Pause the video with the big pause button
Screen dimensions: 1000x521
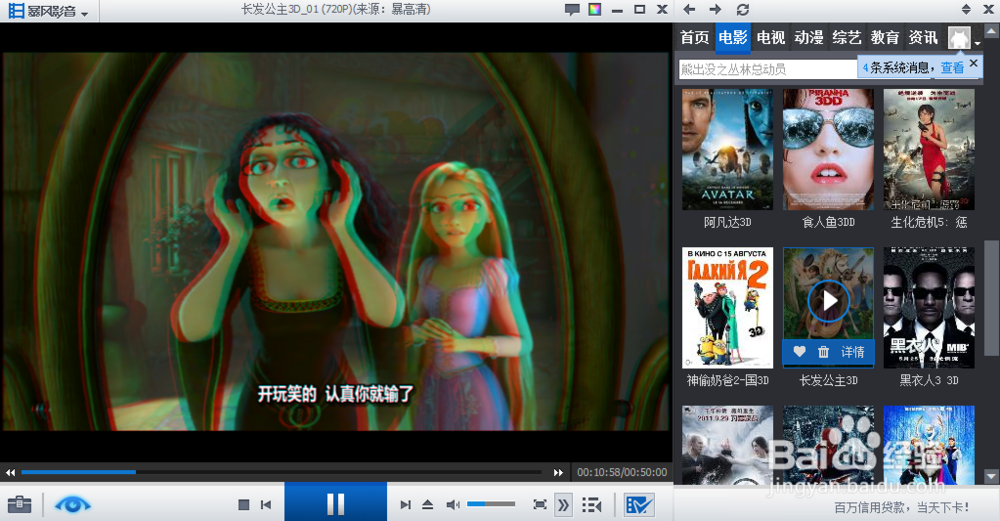click(335, 504)
